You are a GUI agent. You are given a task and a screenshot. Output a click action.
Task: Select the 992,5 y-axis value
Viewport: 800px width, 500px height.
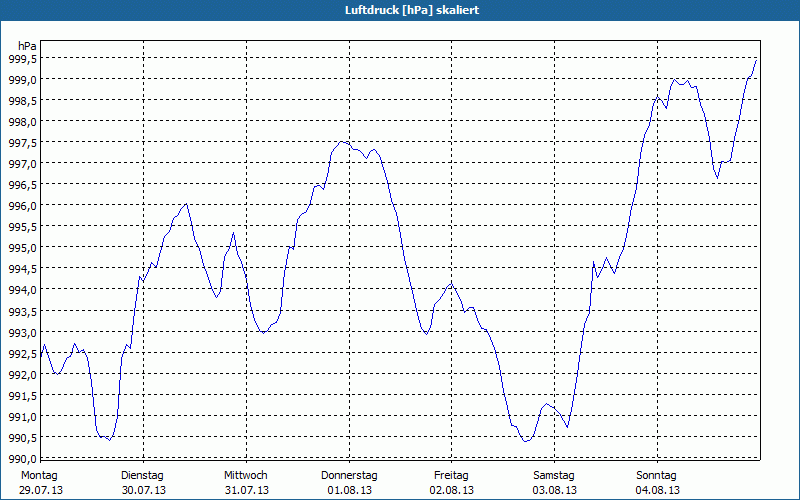pyautogui.click(x=22, y=354)
